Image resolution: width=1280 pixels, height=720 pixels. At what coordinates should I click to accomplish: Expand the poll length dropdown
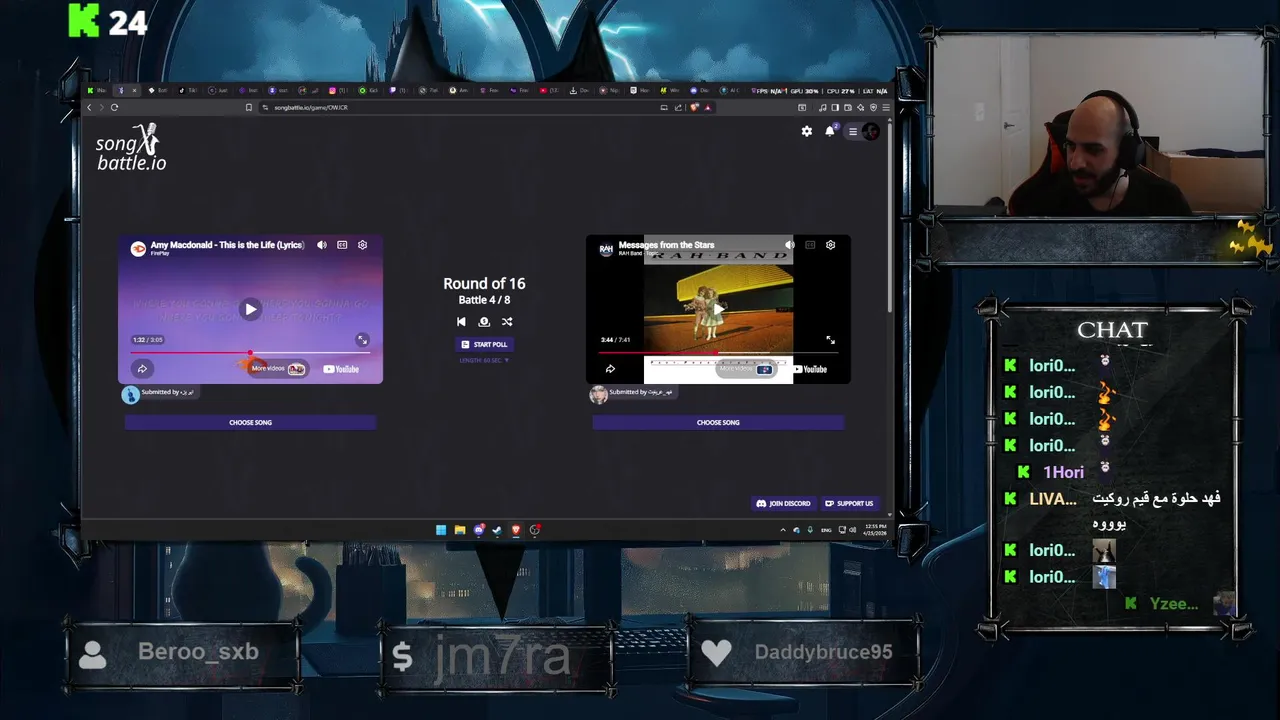(484, 360)
